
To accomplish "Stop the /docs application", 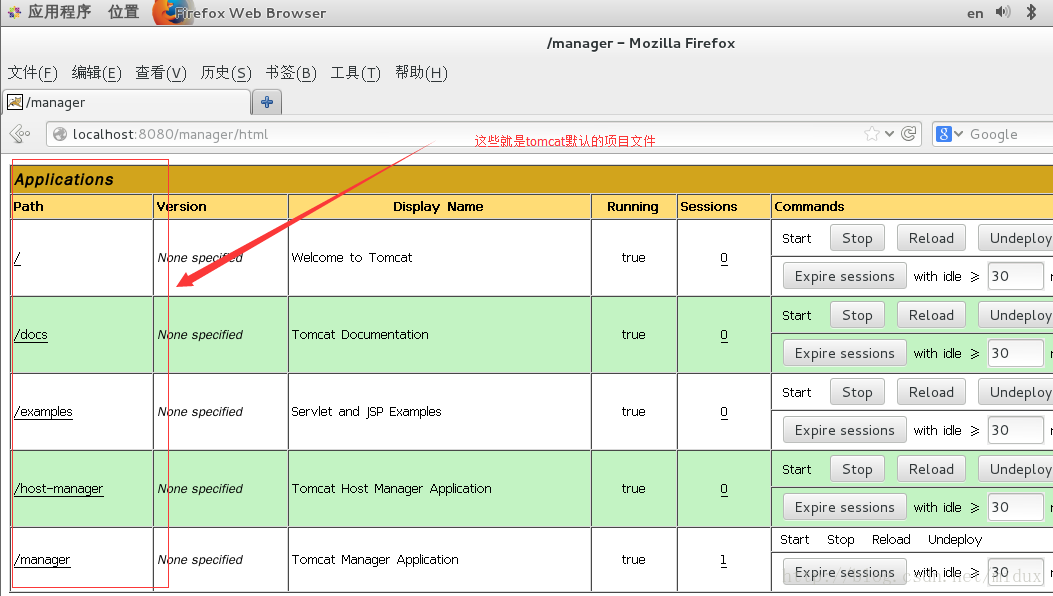I will (857, 315).
